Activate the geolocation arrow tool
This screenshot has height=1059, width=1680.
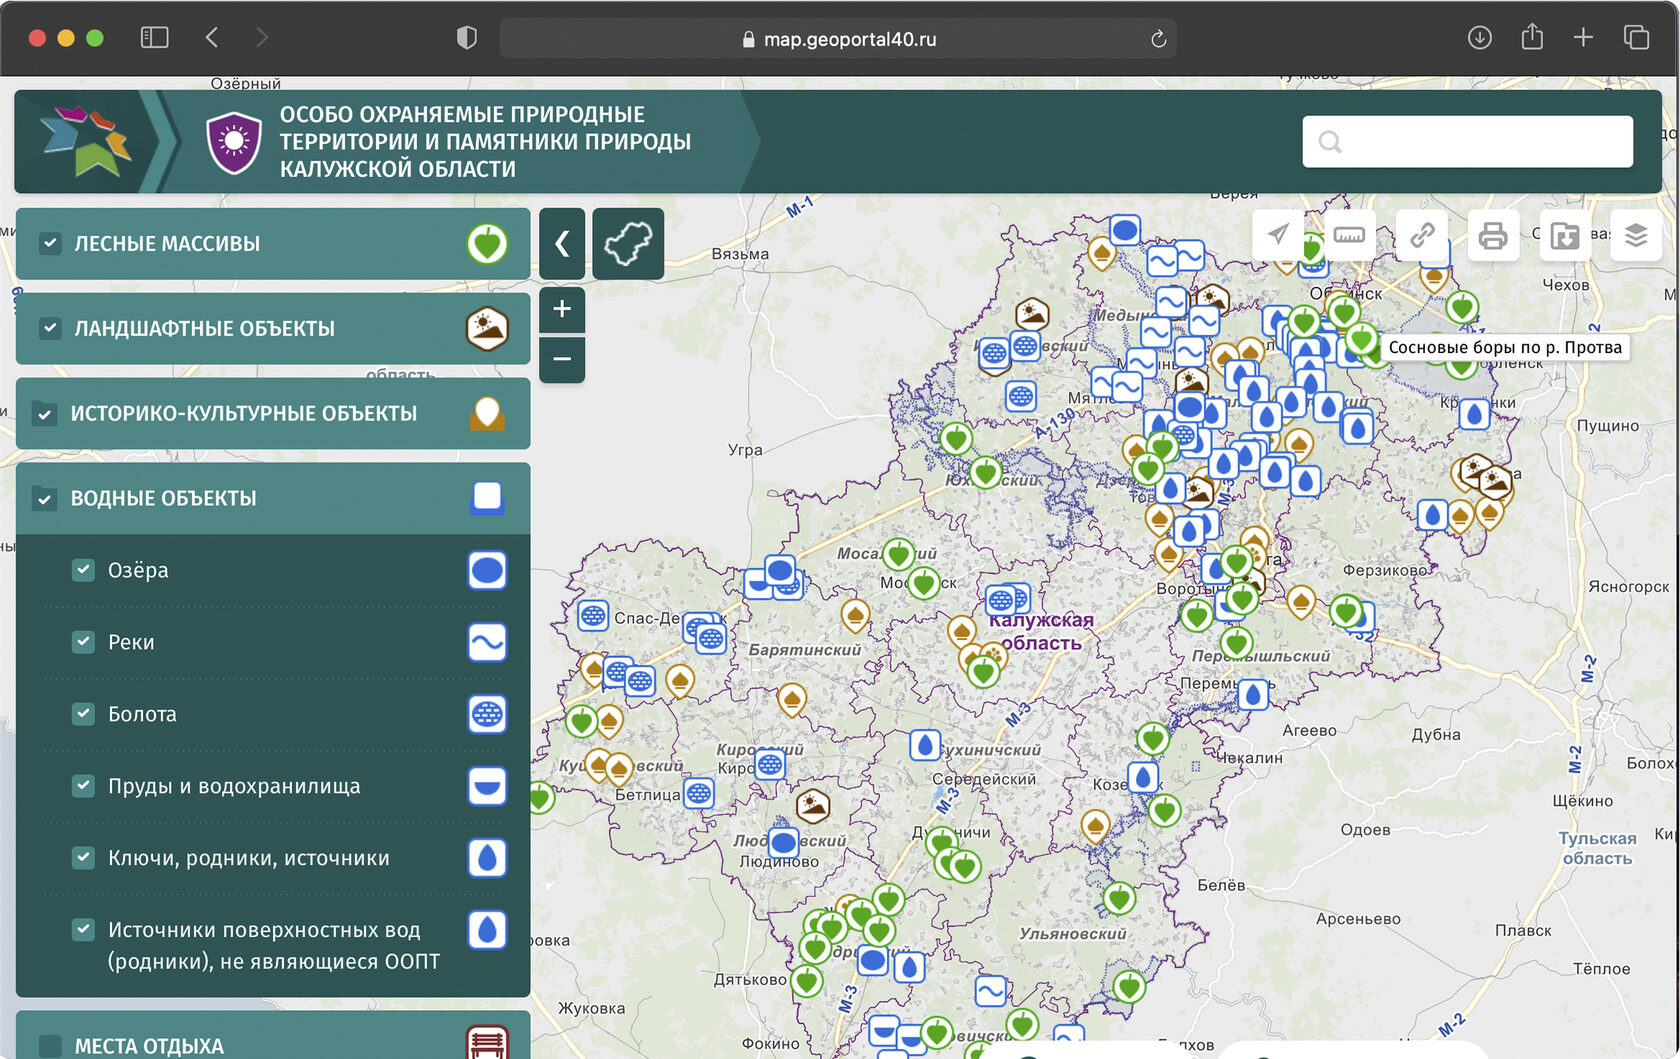pyautogui.click(x=1278, y=235)
